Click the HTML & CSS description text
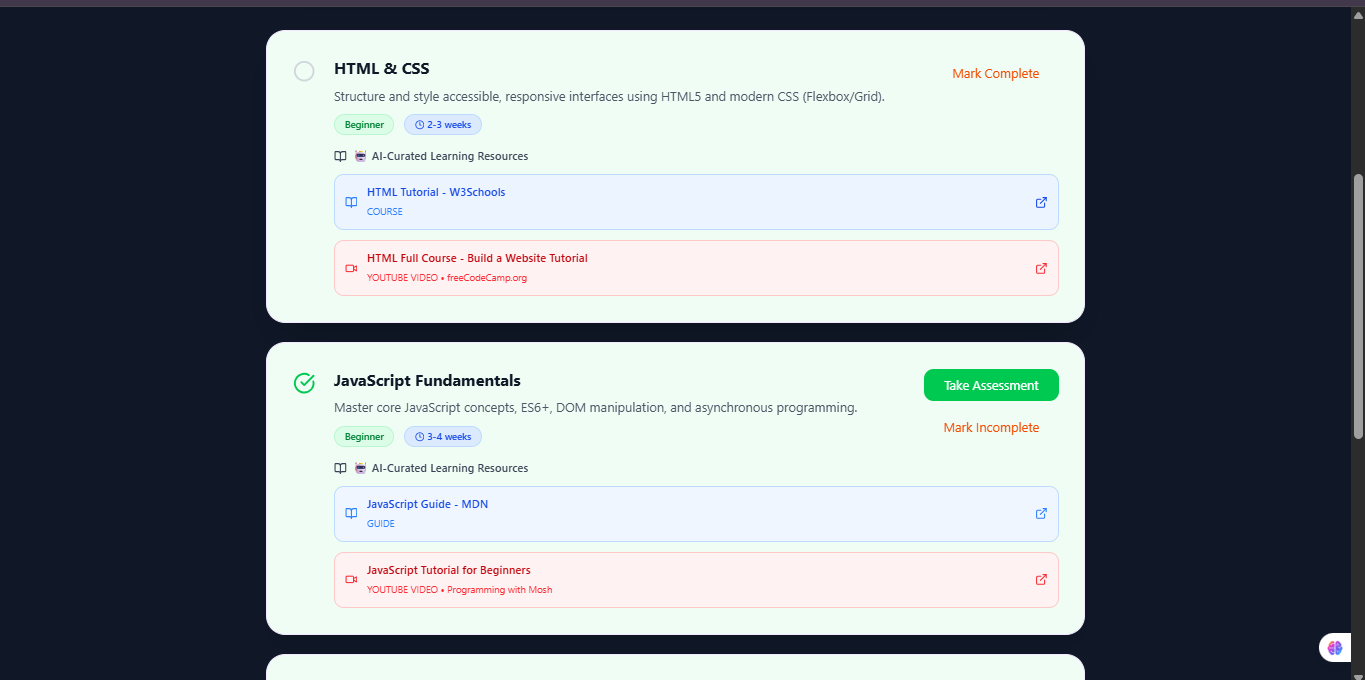Screen dimensions: 1365x680 tap(609, 97)
